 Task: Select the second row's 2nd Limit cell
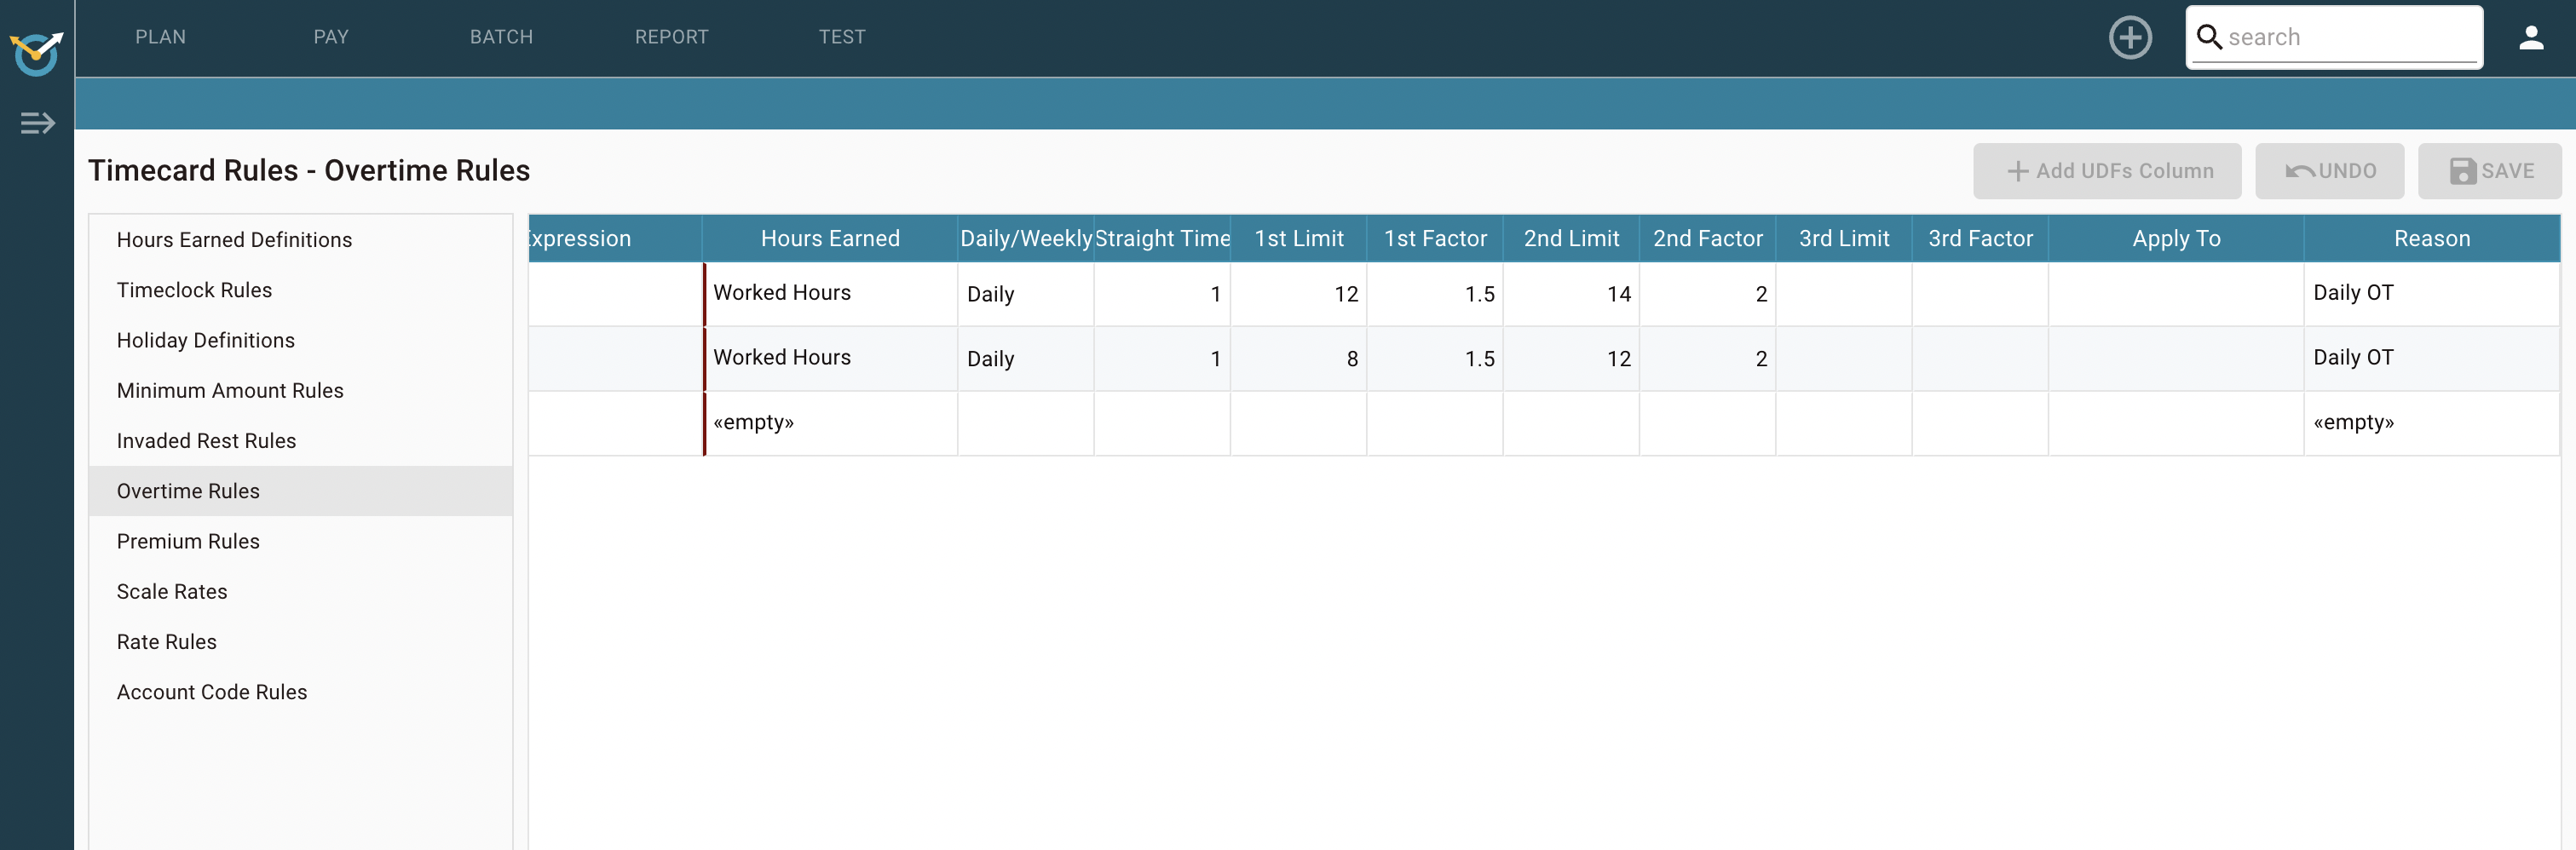(1570, 359)
